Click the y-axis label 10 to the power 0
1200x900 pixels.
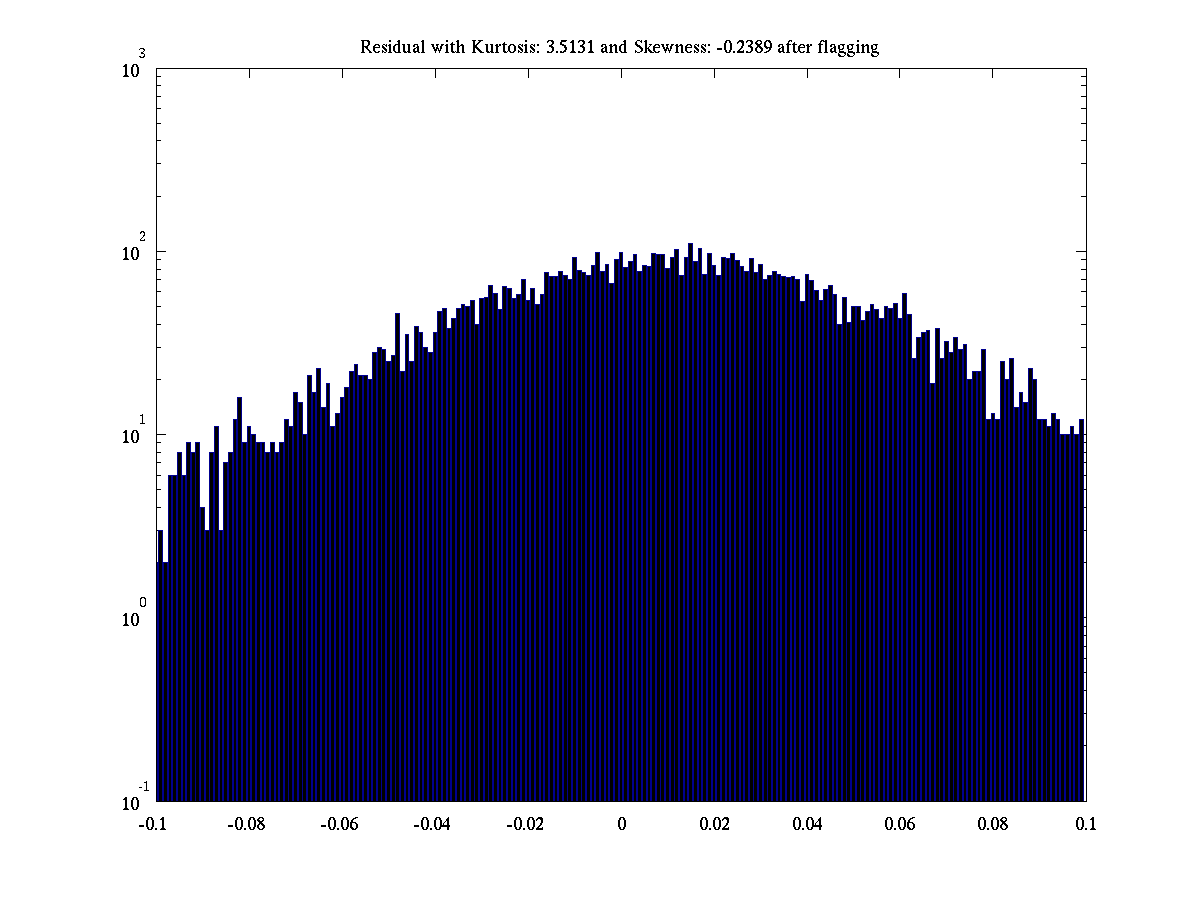pyautogui.click(x=135, y=615)
